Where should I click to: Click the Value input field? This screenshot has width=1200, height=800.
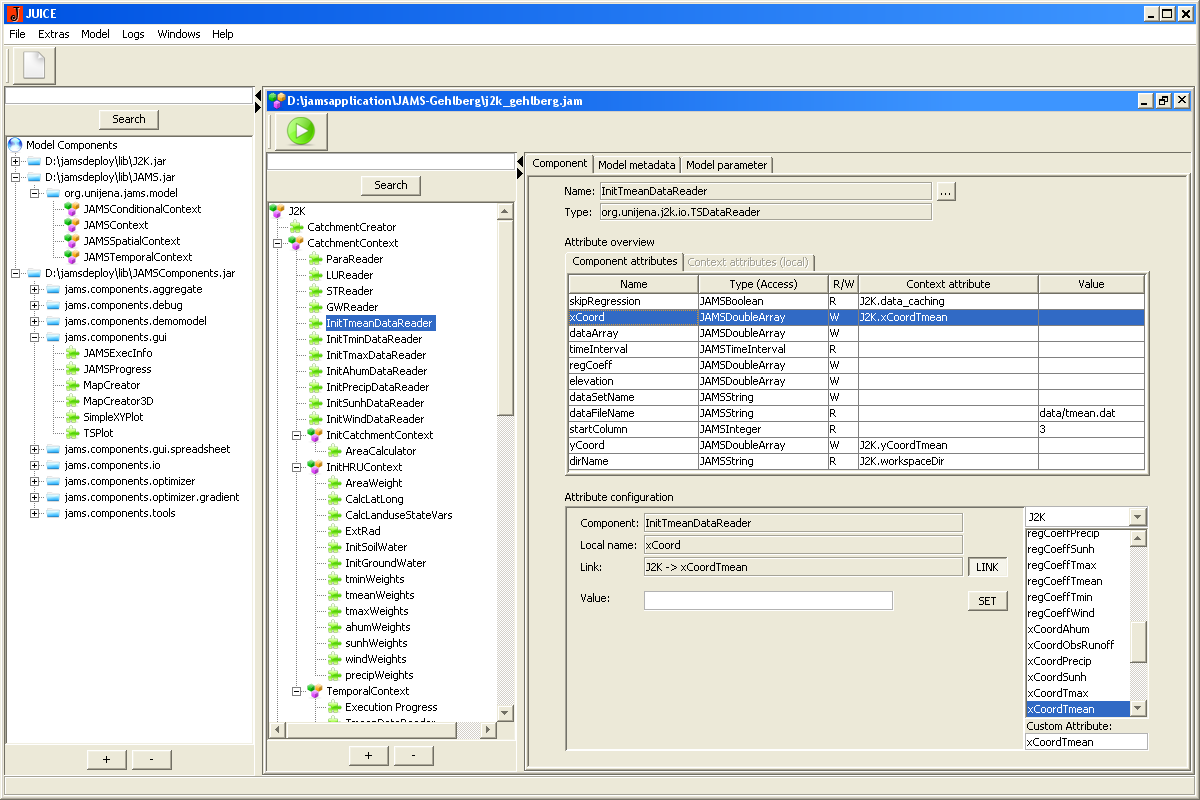[767, 600]
